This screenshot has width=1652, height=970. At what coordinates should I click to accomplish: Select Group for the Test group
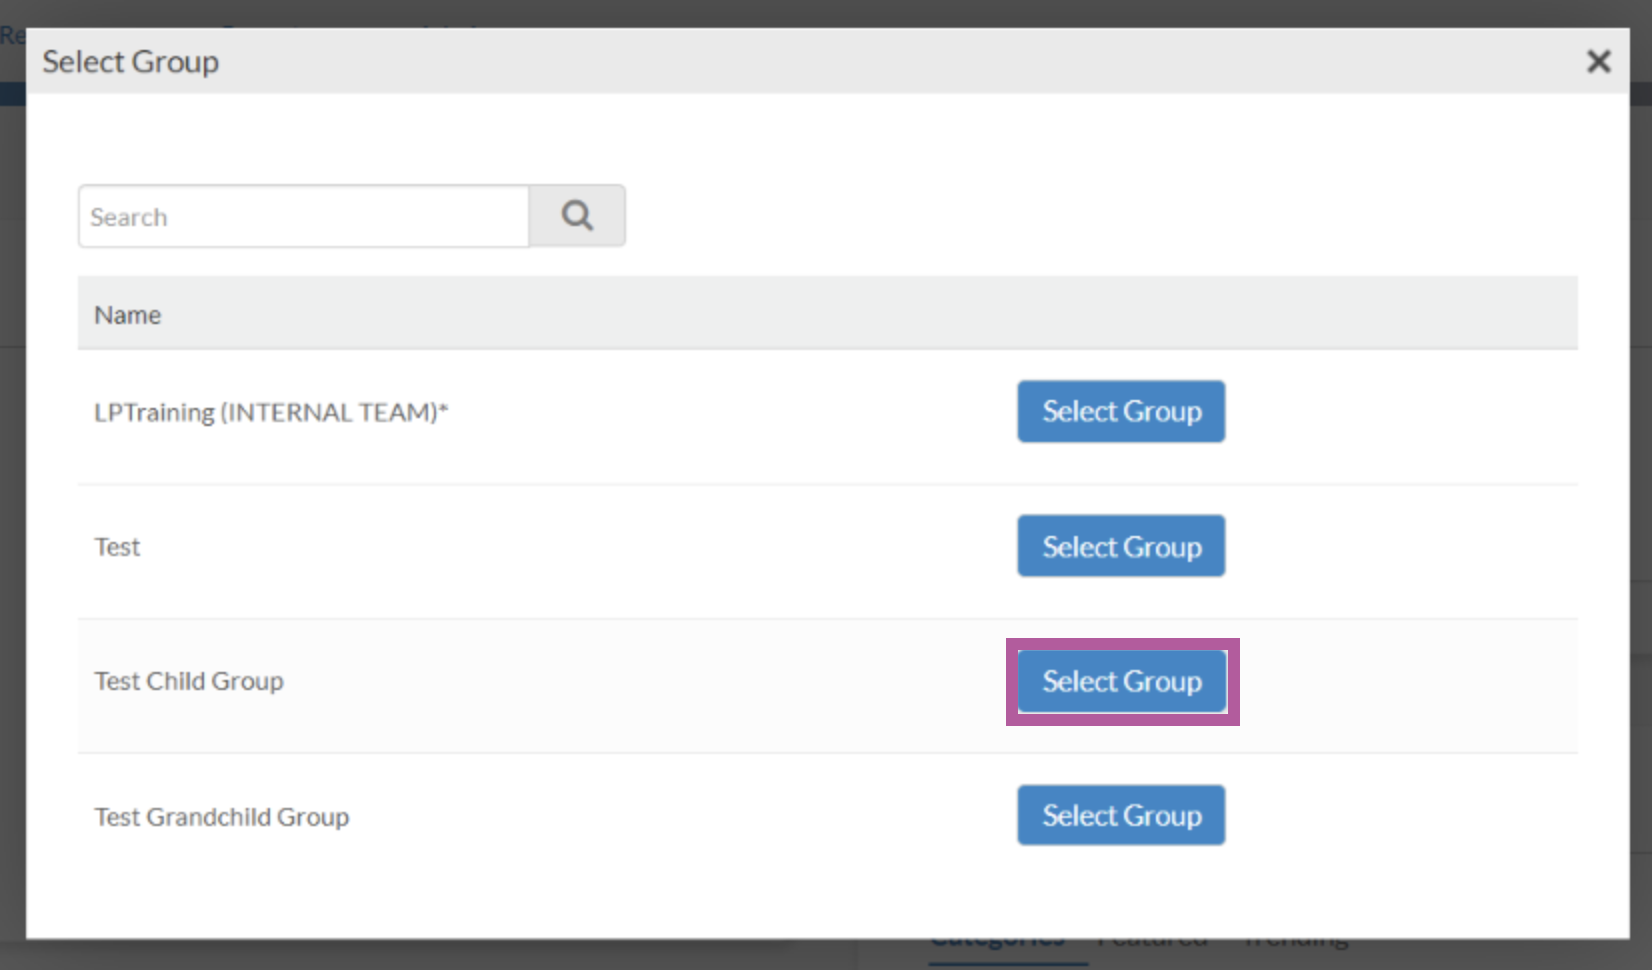1120,546
